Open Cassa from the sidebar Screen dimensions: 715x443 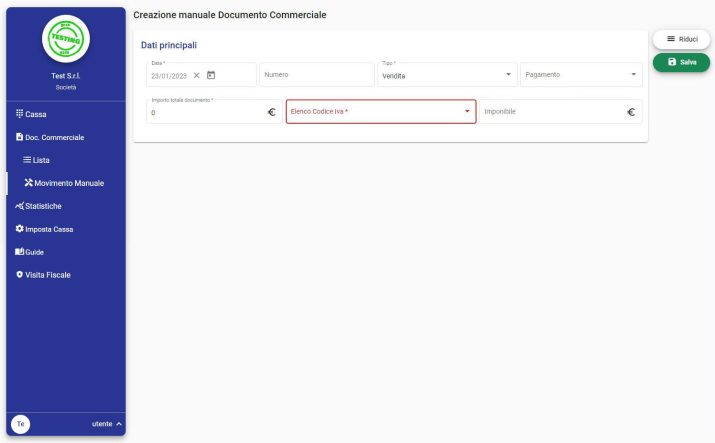(32, 114)
